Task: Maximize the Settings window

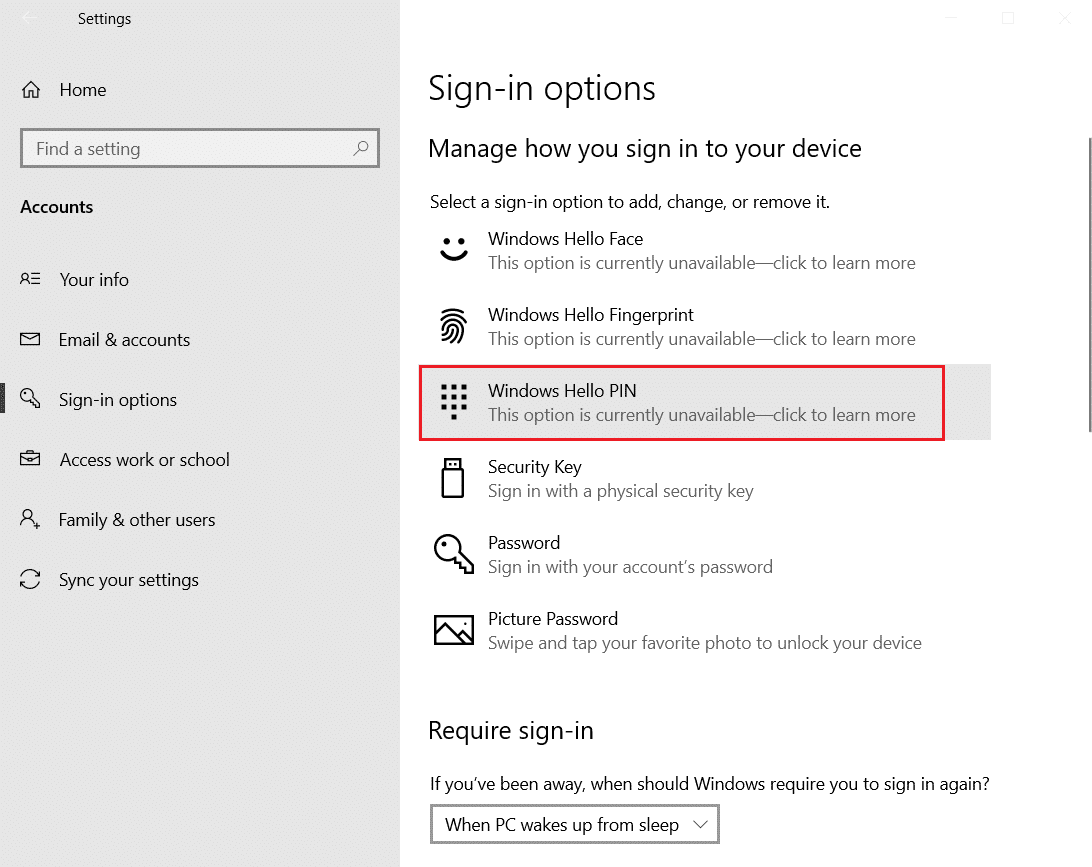Action: [x=1008, y=19]
